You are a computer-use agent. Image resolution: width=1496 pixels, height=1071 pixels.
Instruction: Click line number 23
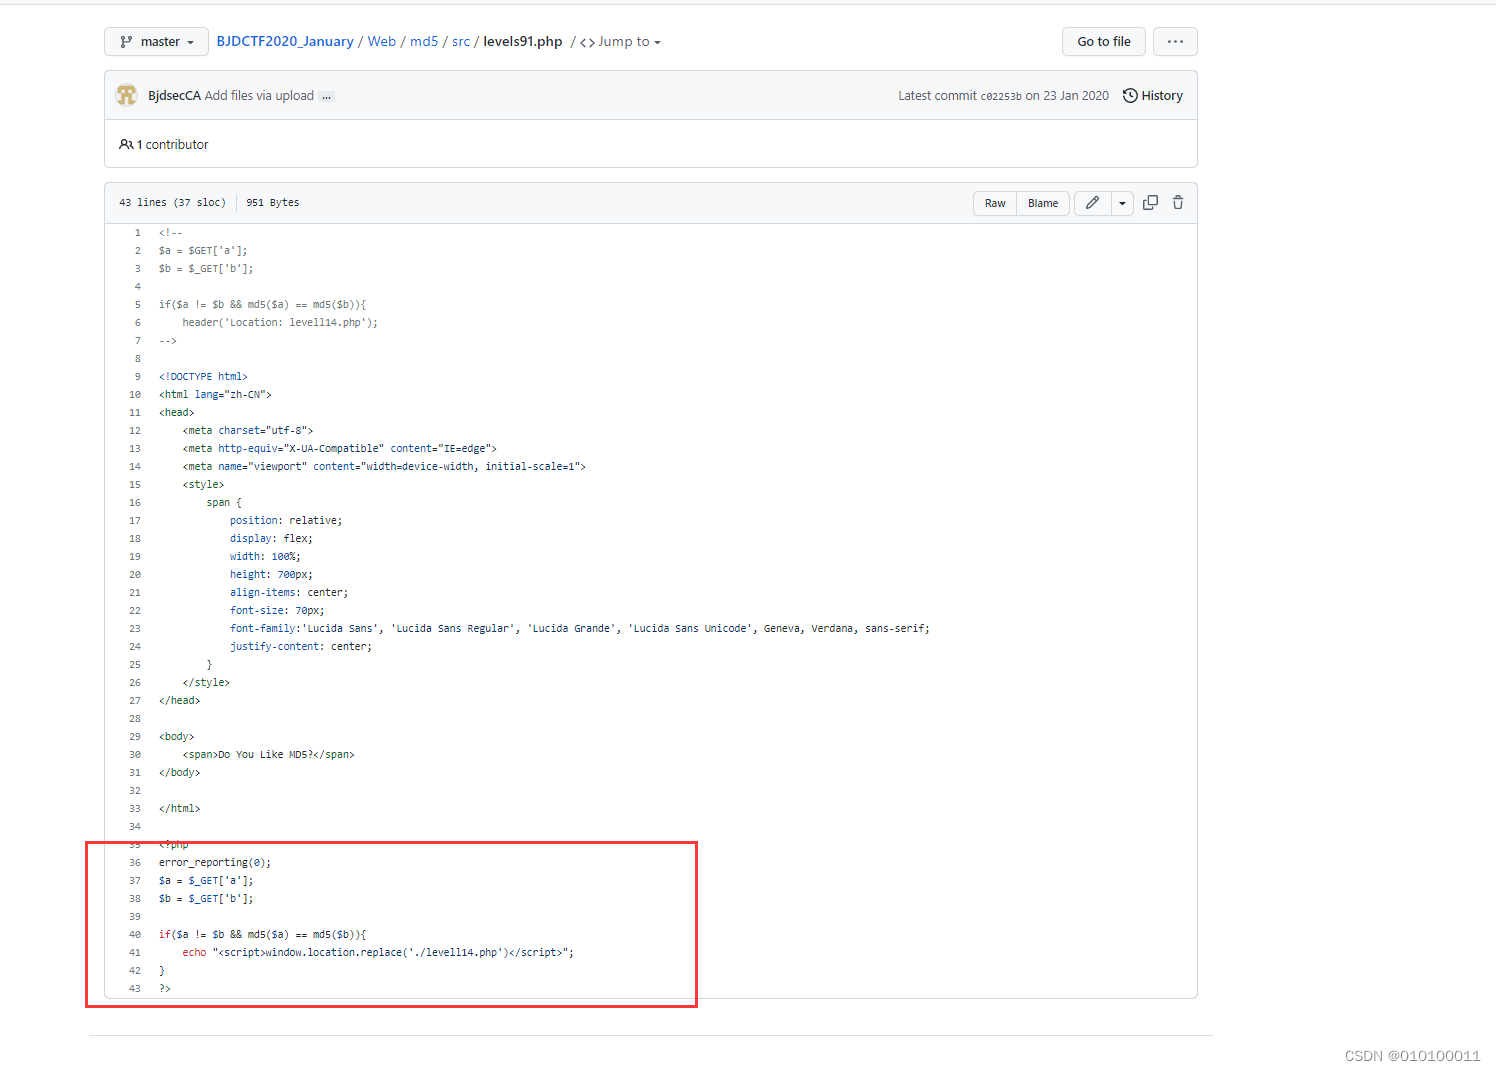(135, 629)
